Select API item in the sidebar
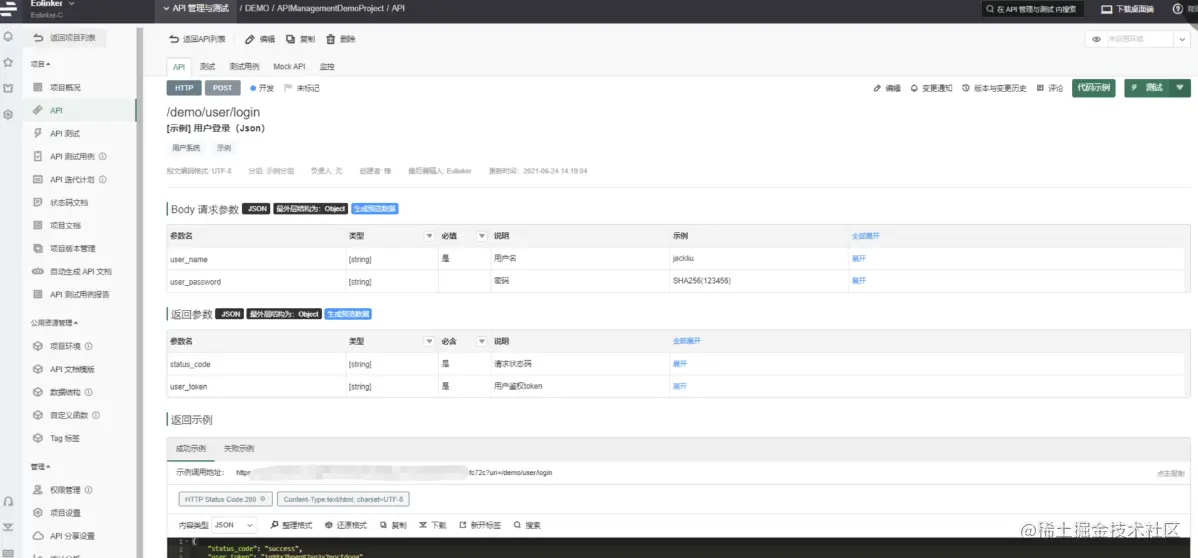 81,111
